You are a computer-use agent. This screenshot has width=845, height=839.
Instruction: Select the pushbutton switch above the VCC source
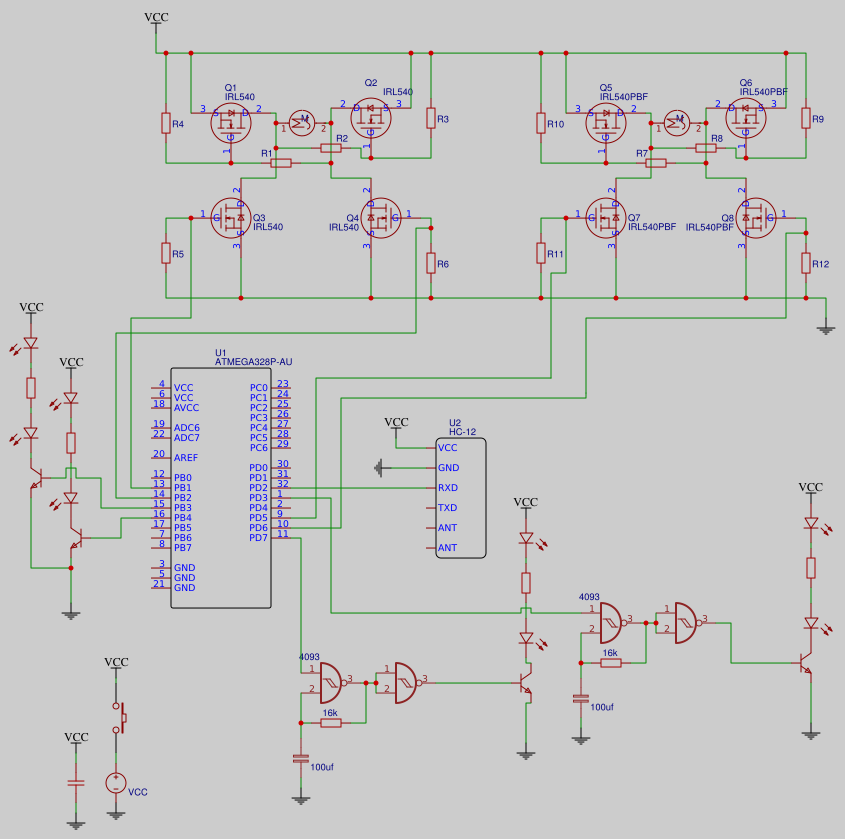(x=122, y=717)
